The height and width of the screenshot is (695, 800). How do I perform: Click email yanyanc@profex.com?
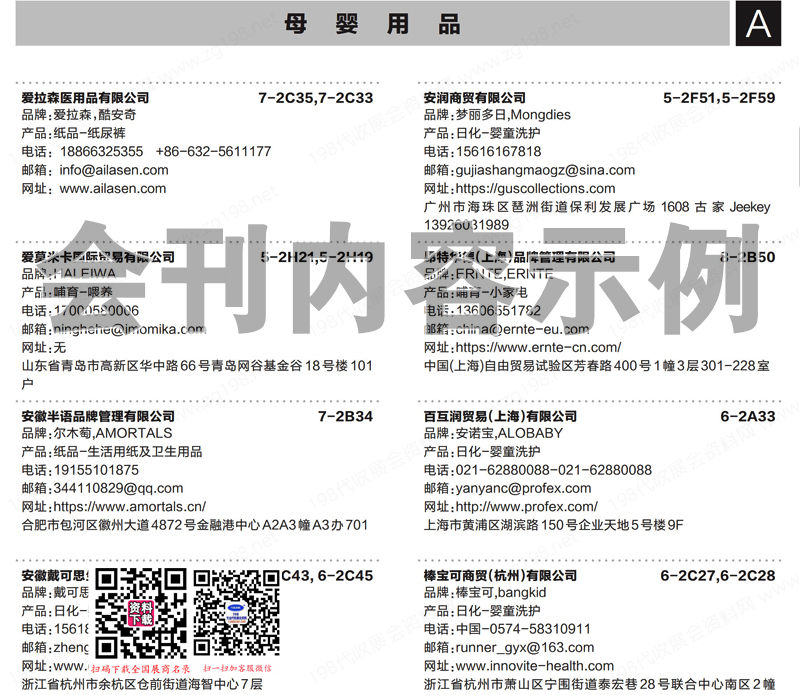[x=524, y=489]
